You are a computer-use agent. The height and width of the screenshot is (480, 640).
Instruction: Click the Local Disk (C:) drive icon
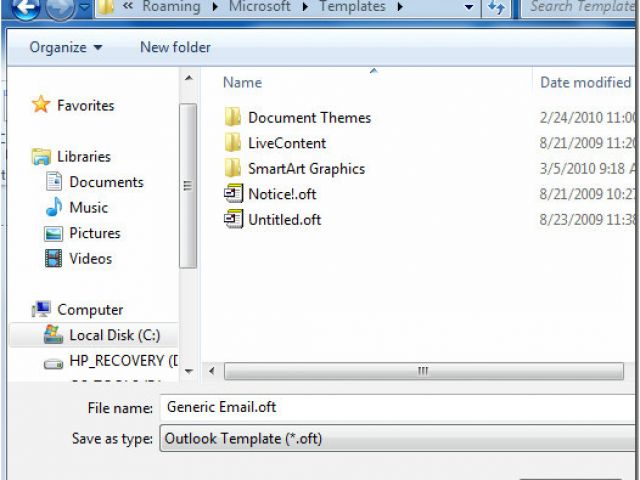coord(53,335)
